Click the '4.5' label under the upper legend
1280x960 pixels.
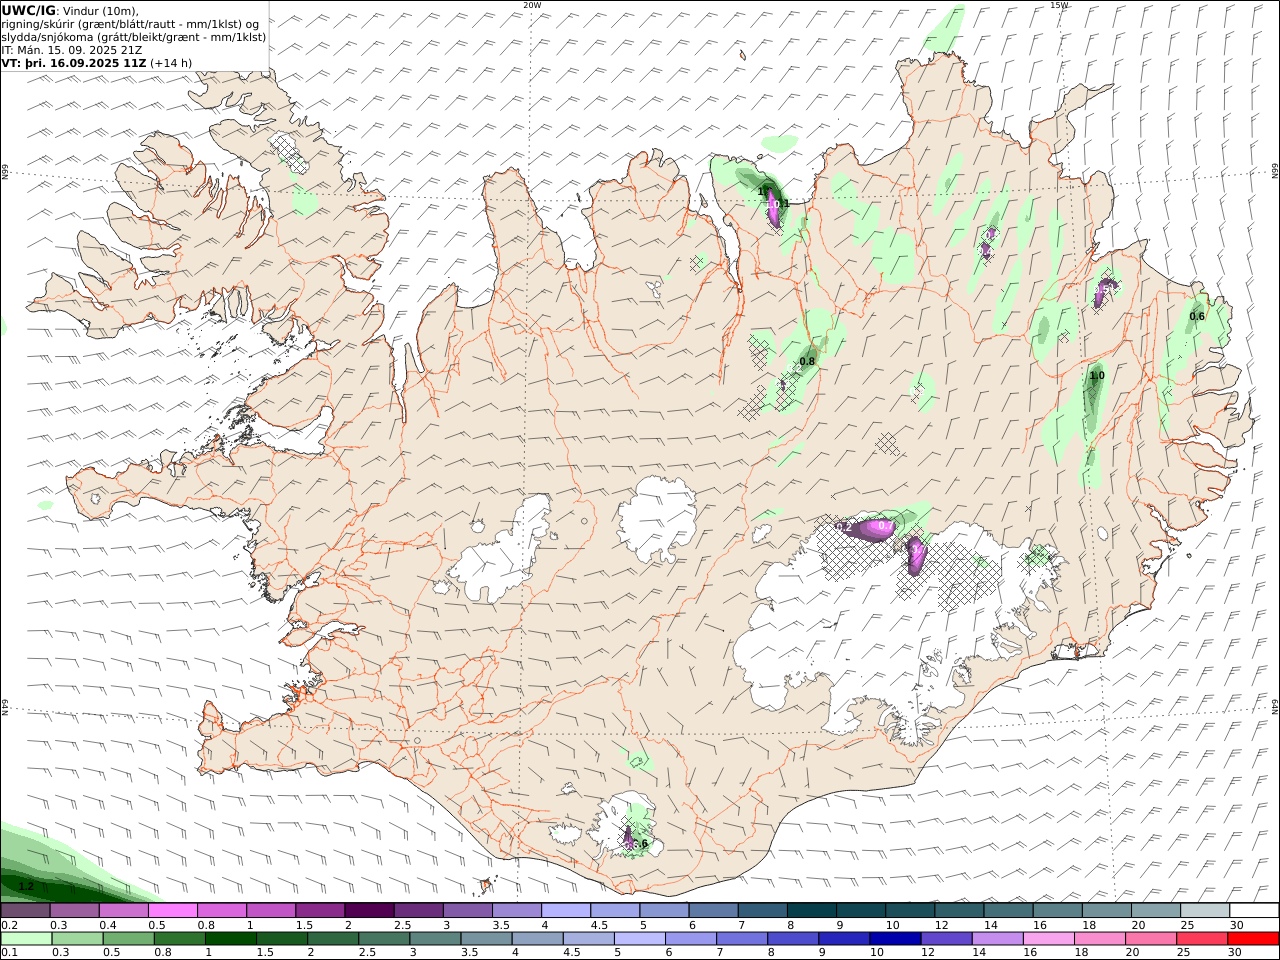600,925
